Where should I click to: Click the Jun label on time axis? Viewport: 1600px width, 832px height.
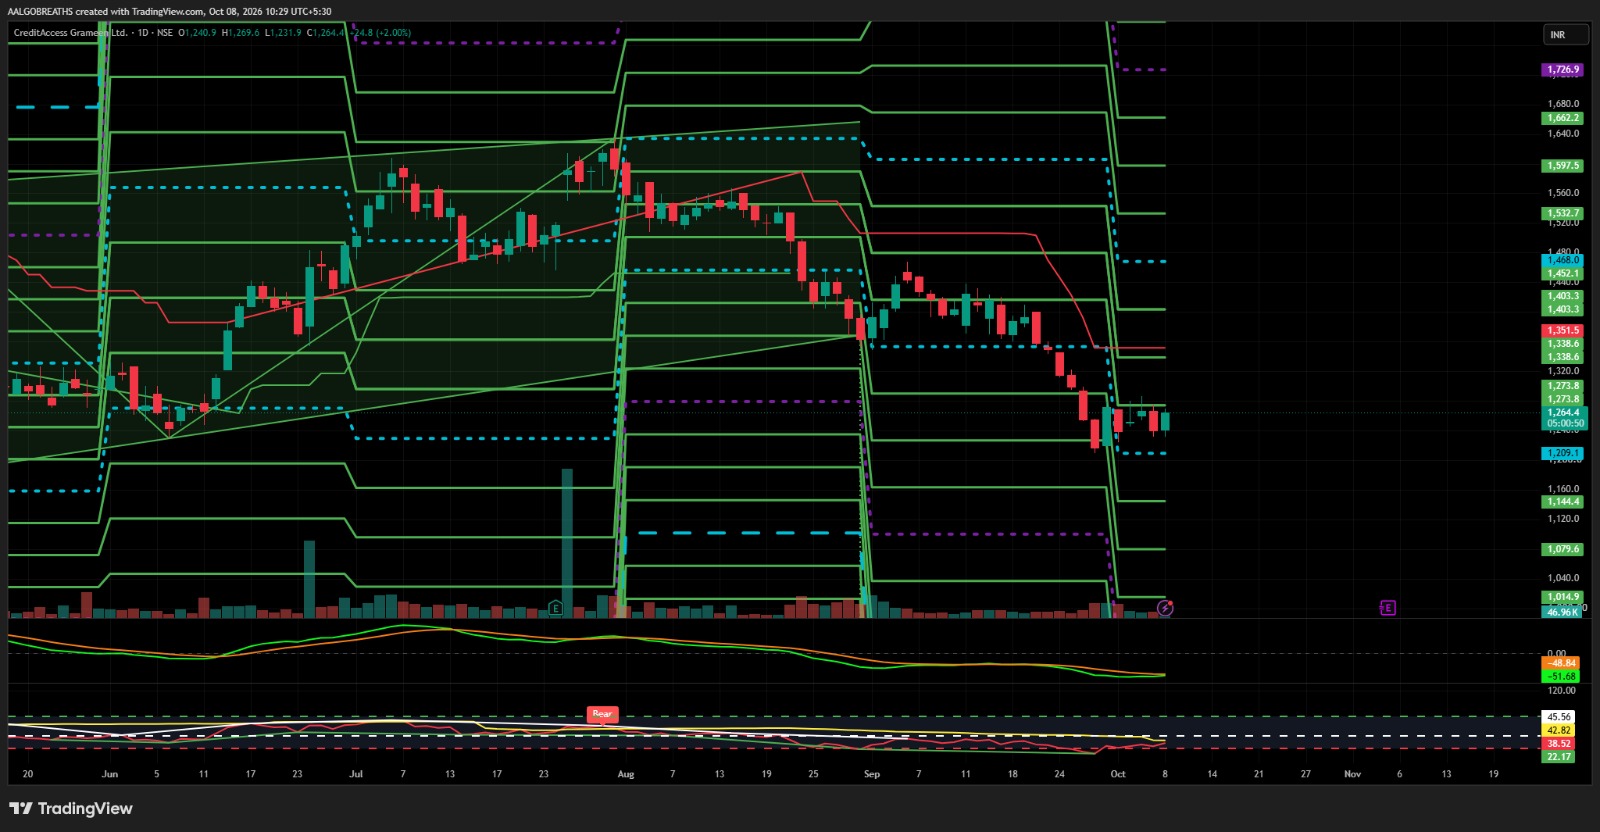(110, 774)
